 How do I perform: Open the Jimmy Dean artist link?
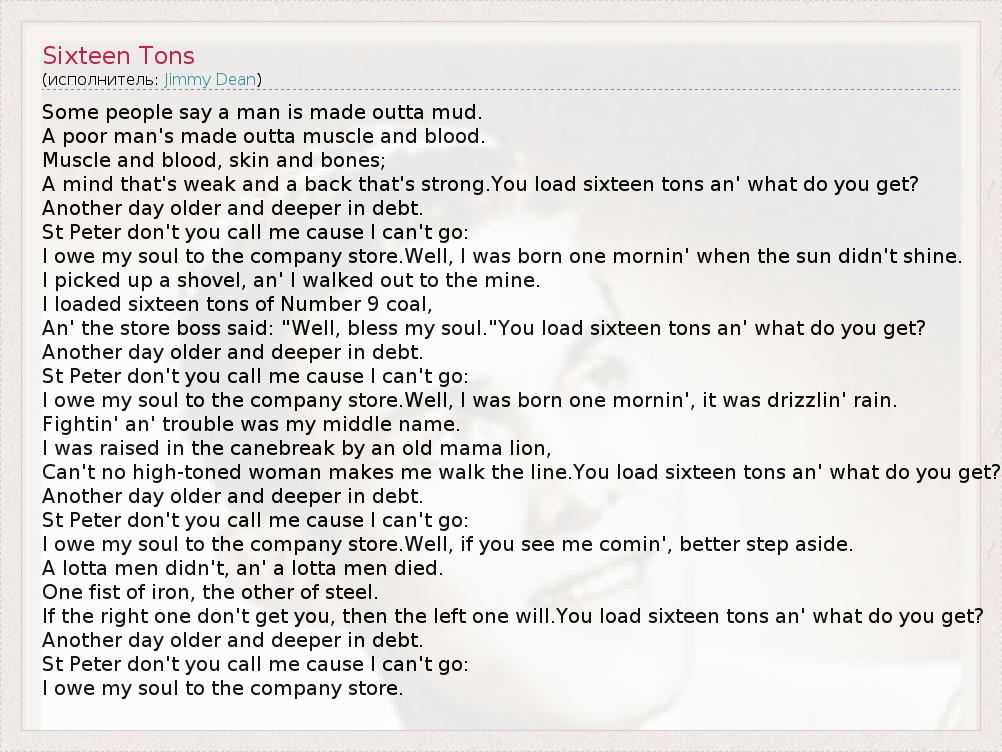point(210,79)
